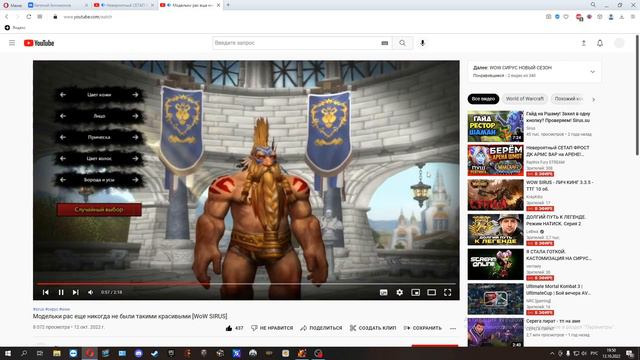
Task: Open the Scream Online video thumbnail
Action: click(496, 264)
